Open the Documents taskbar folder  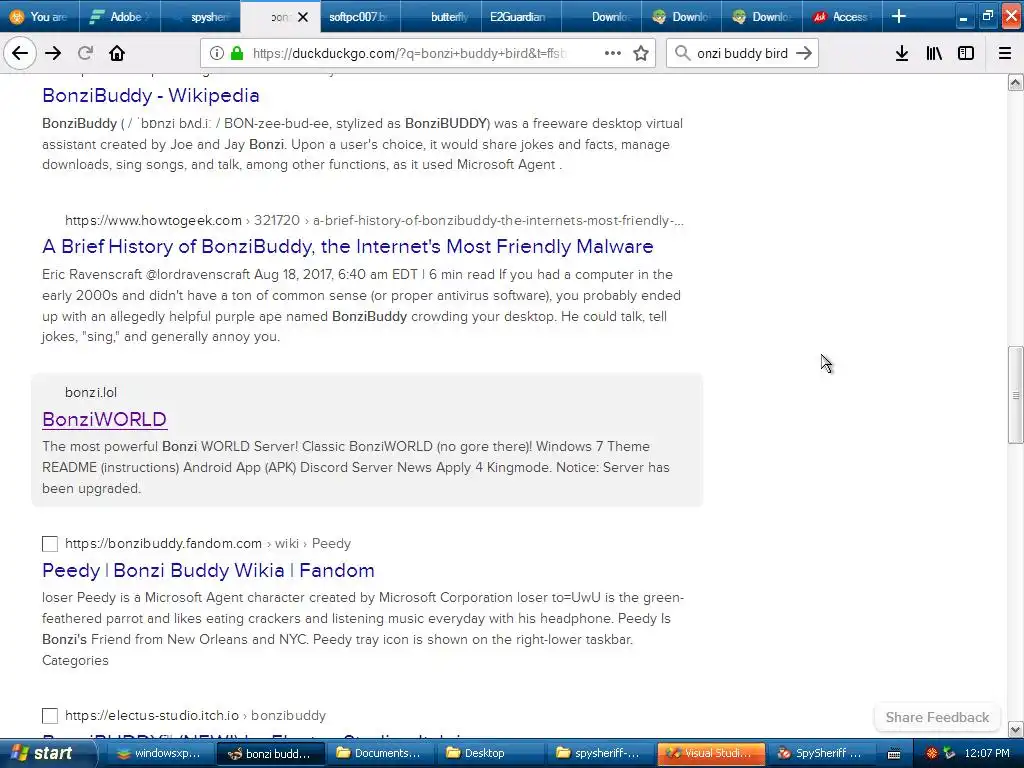click(x=379, y=753)
